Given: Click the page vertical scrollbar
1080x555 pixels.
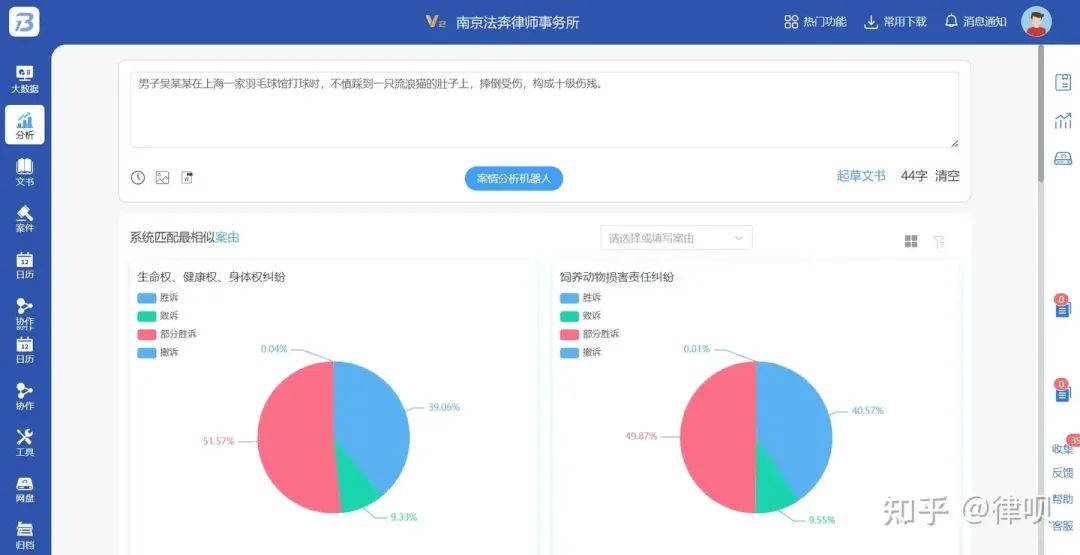Looking at the screenshot, I should (1041, 114).
